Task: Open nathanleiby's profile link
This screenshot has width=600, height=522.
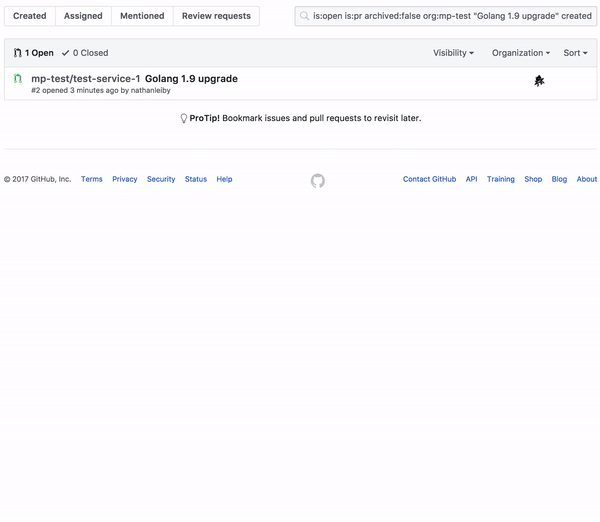Action: pyautogui.click(x=150, y=91)
